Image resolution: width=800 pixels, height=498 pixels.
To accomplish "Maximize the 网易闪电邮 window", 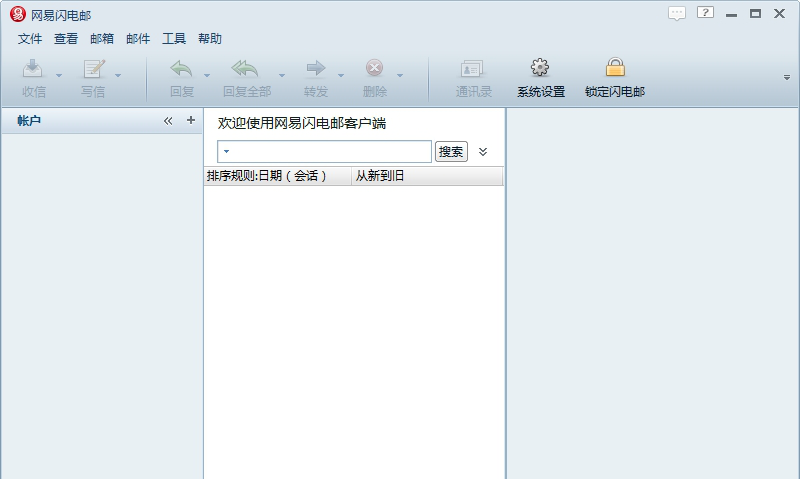I will [x=756, y=14].
